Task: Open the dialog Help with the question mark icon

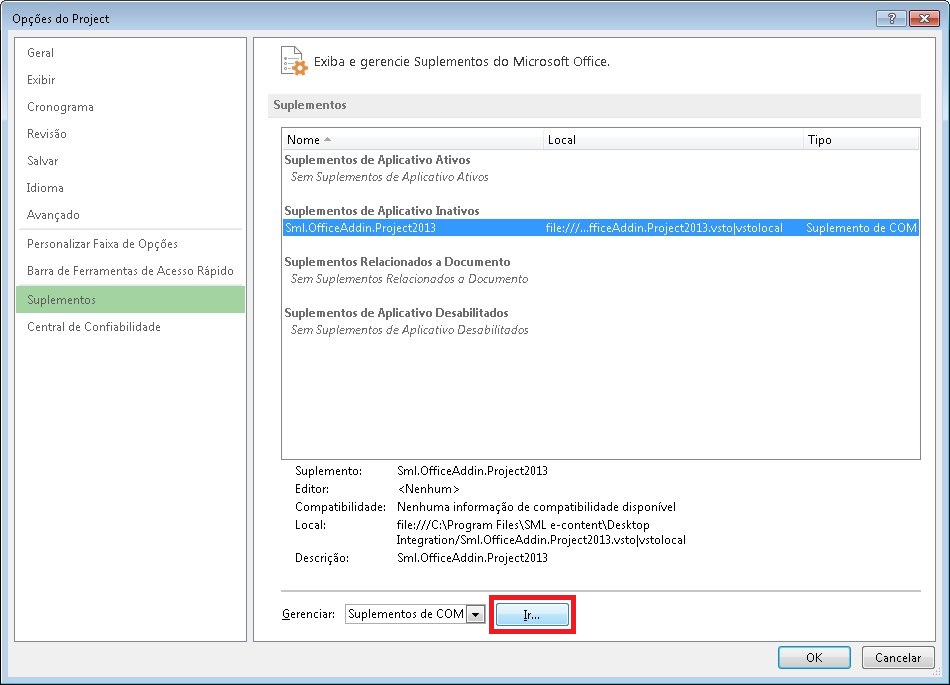Action: 890,17
